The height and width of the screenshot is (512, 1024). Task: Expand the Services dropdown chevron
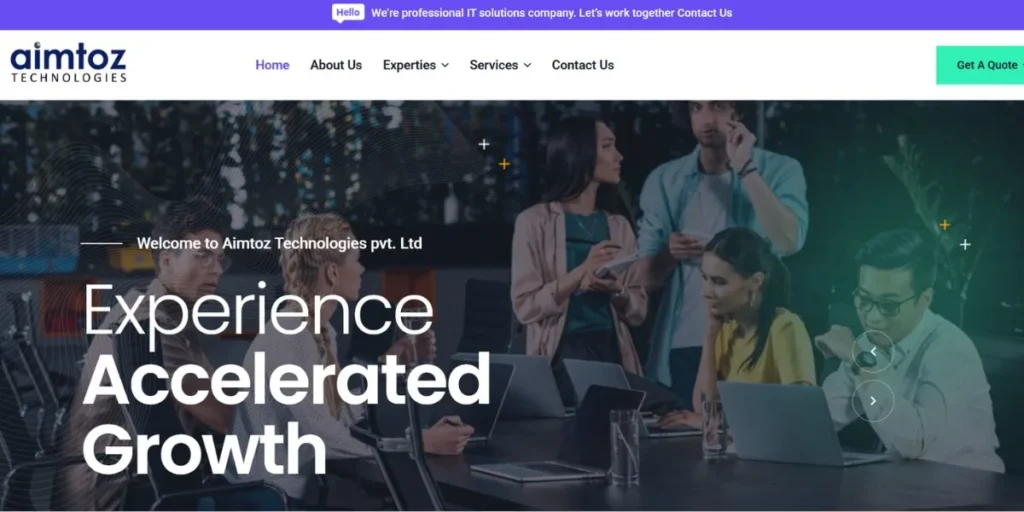point(527,65)
